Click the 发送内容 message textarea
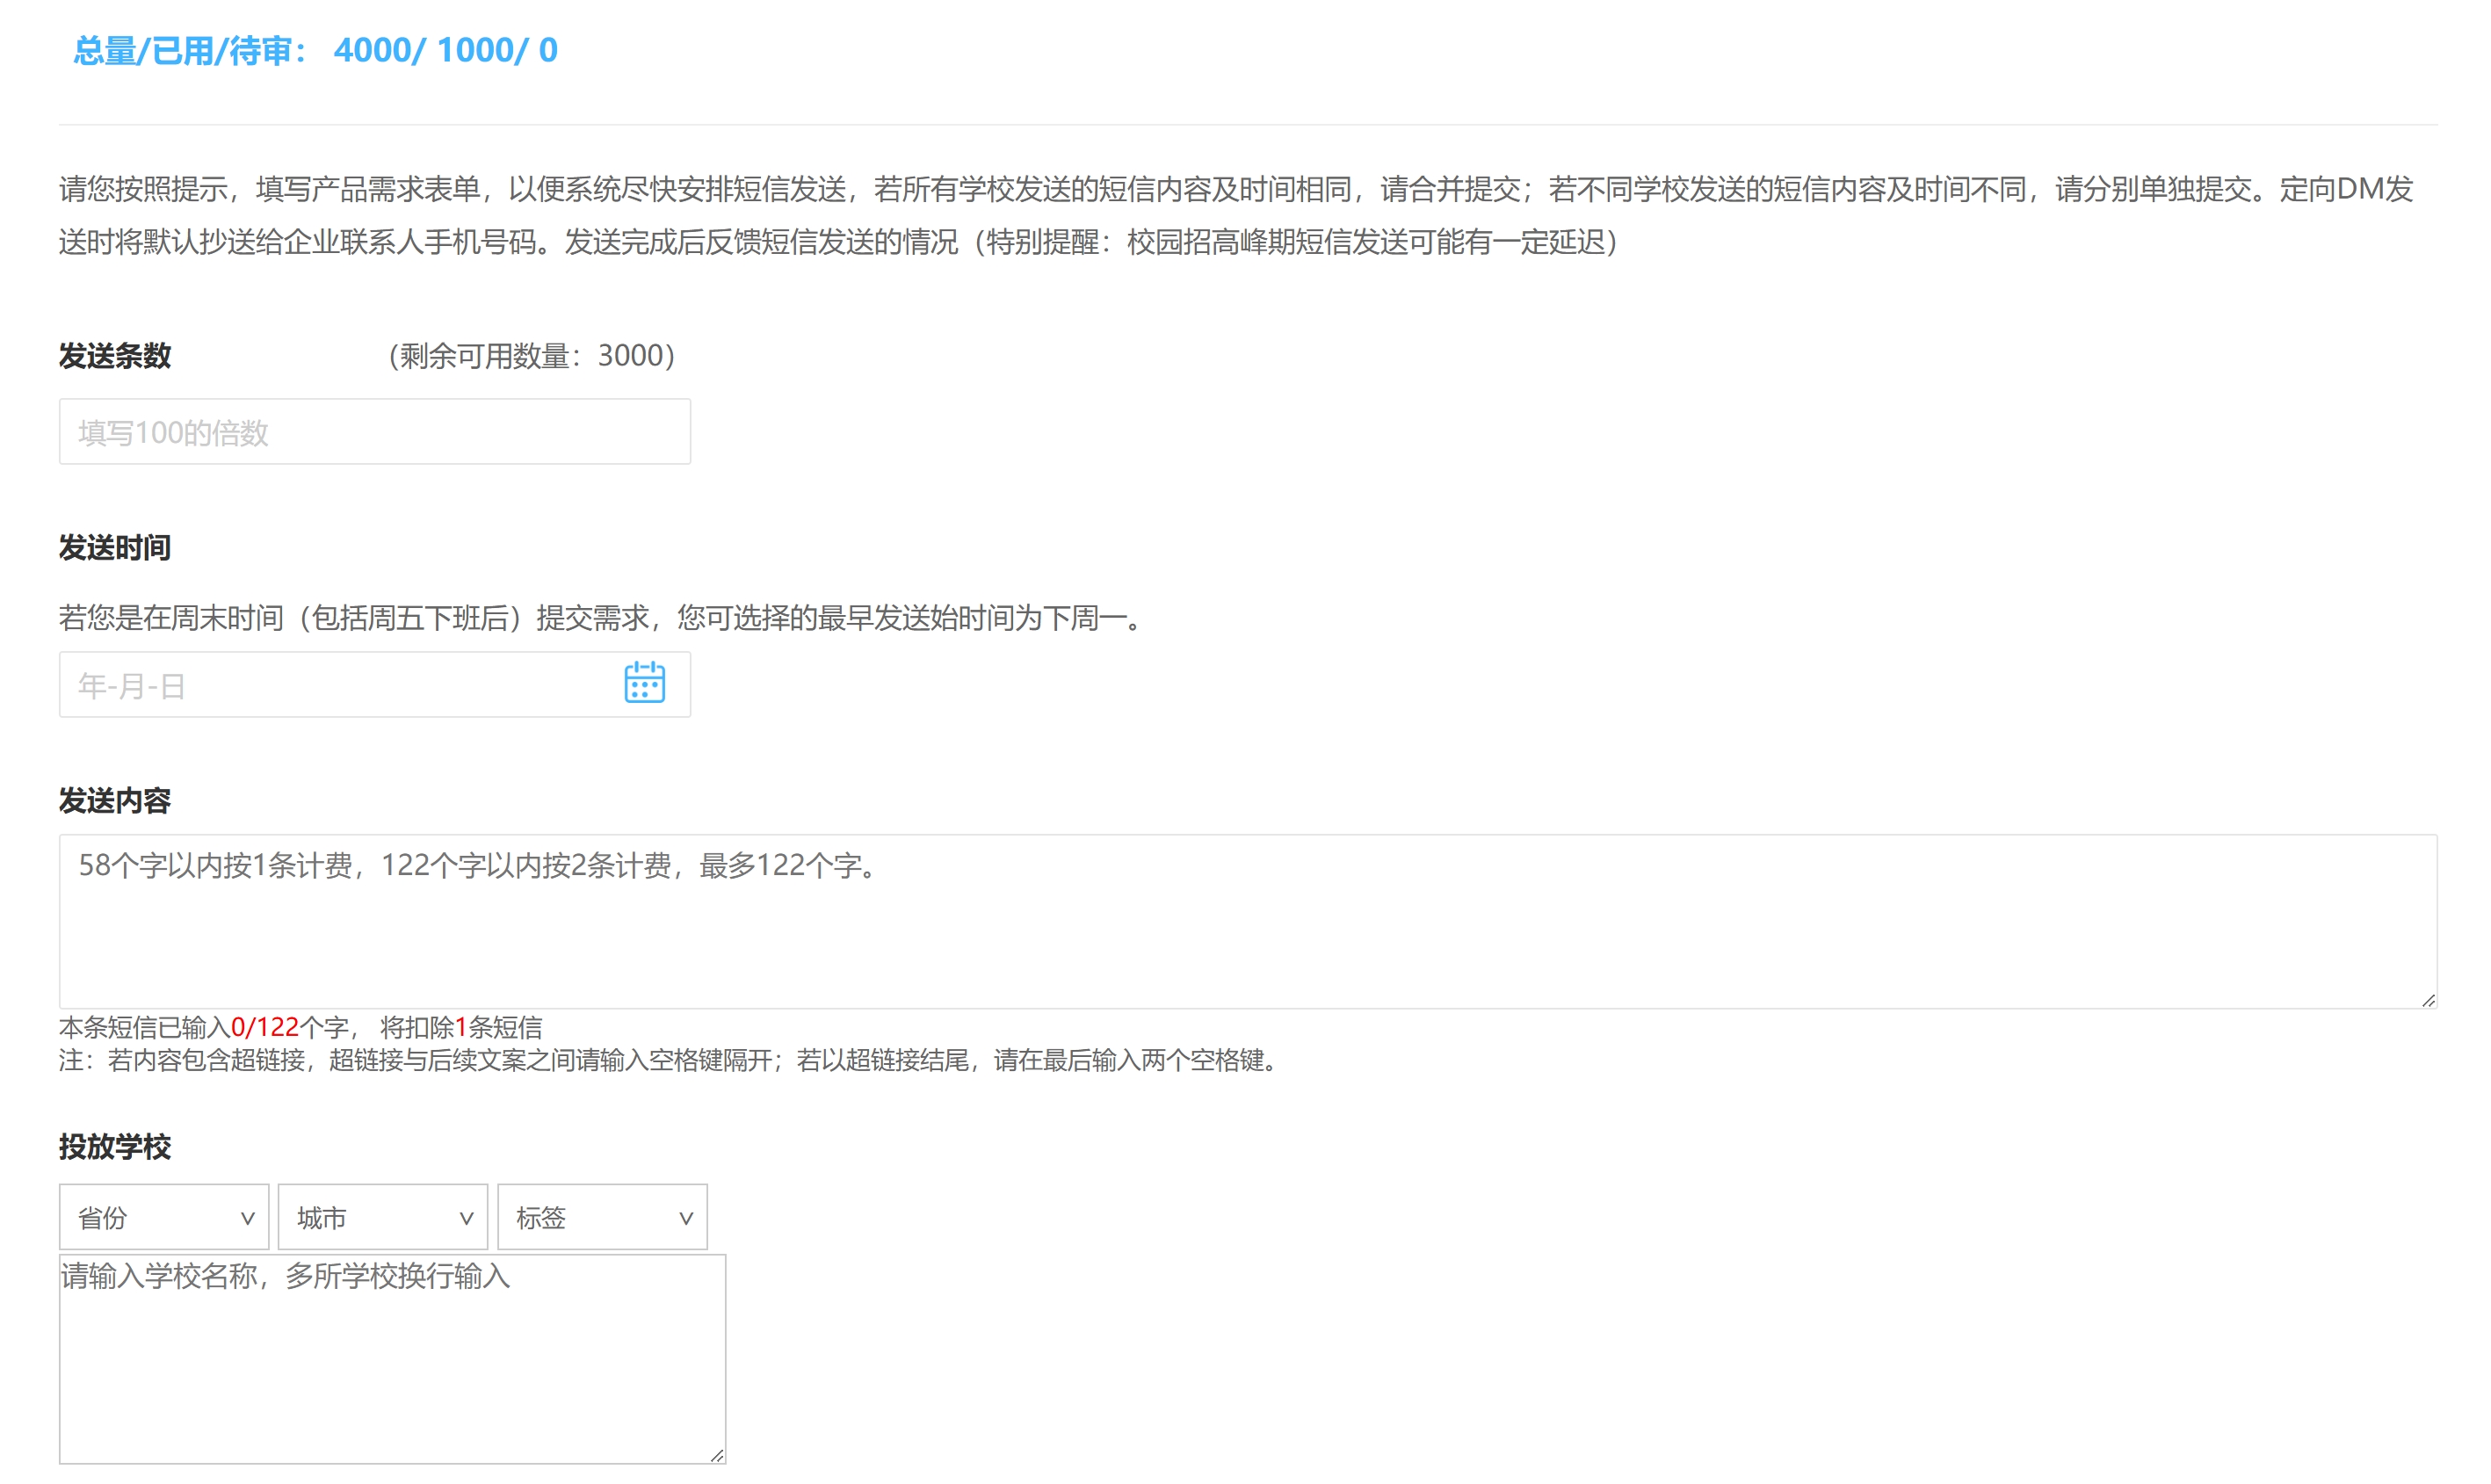 (x=1248, y=921)
